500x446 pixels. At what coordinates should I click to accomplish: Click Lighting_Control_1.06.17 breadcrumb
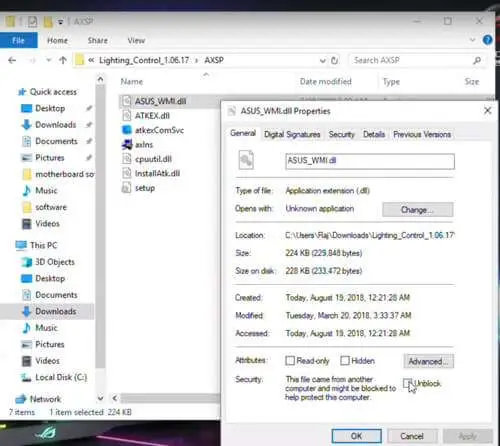click(144, 60)
